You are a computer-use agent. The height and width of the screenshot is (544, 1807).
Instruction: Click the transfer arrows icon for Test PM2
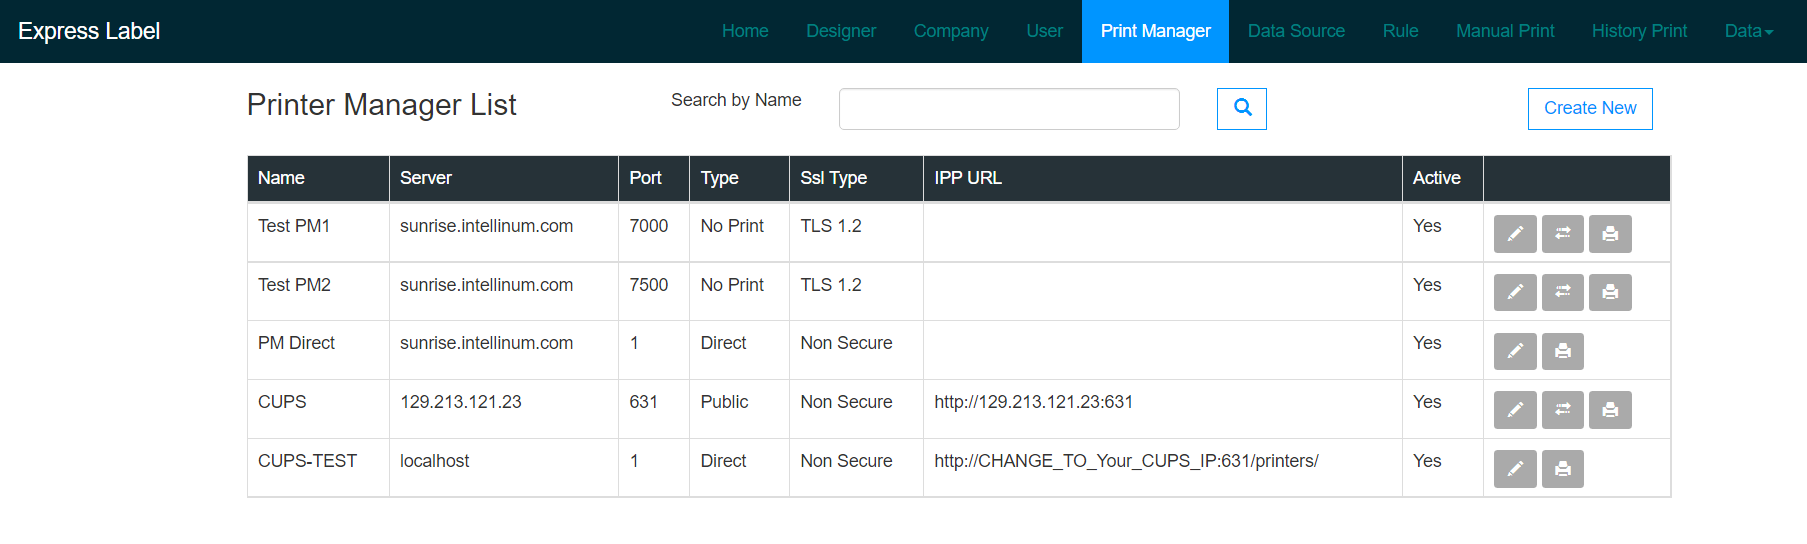click(1562, 292)
